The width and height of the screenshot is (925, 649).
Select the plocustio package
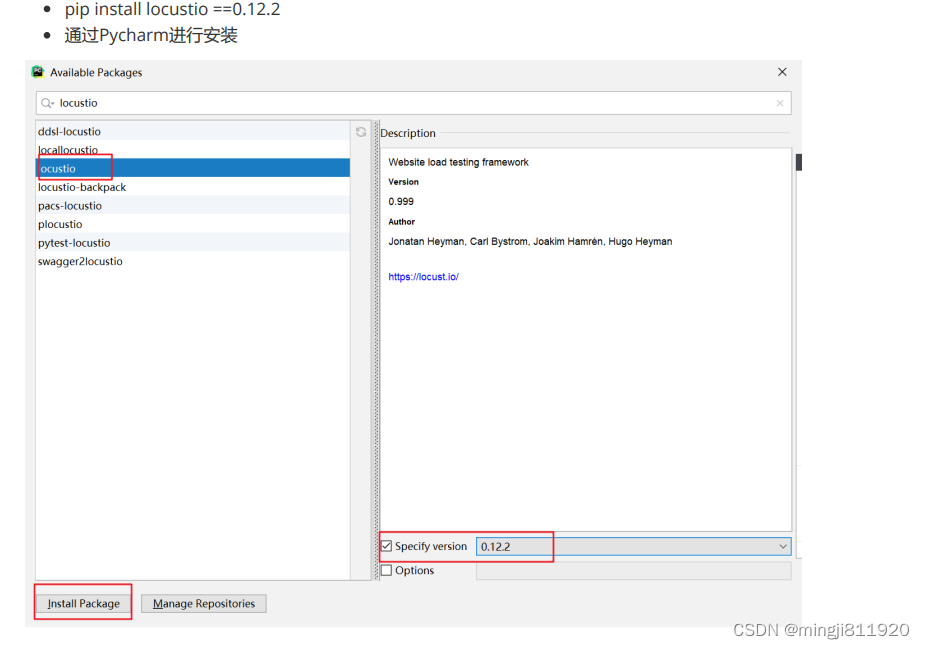[193, 224]
